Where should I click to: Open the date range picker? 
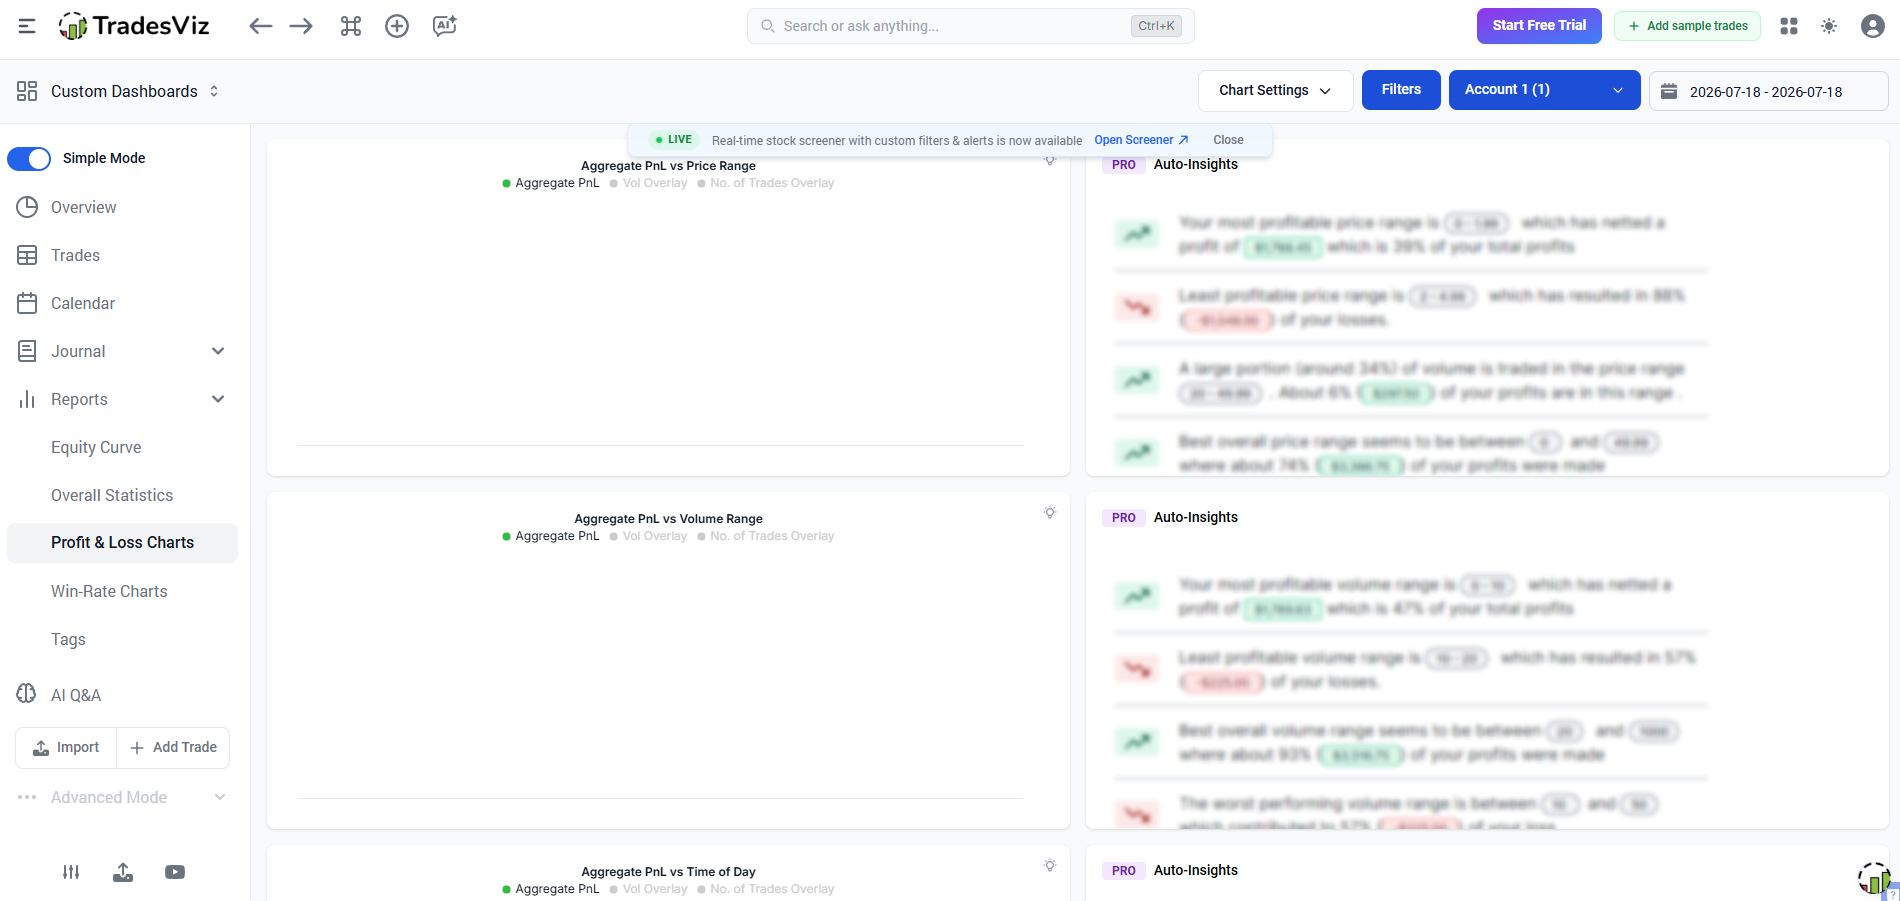click(x=1768, y=91)
